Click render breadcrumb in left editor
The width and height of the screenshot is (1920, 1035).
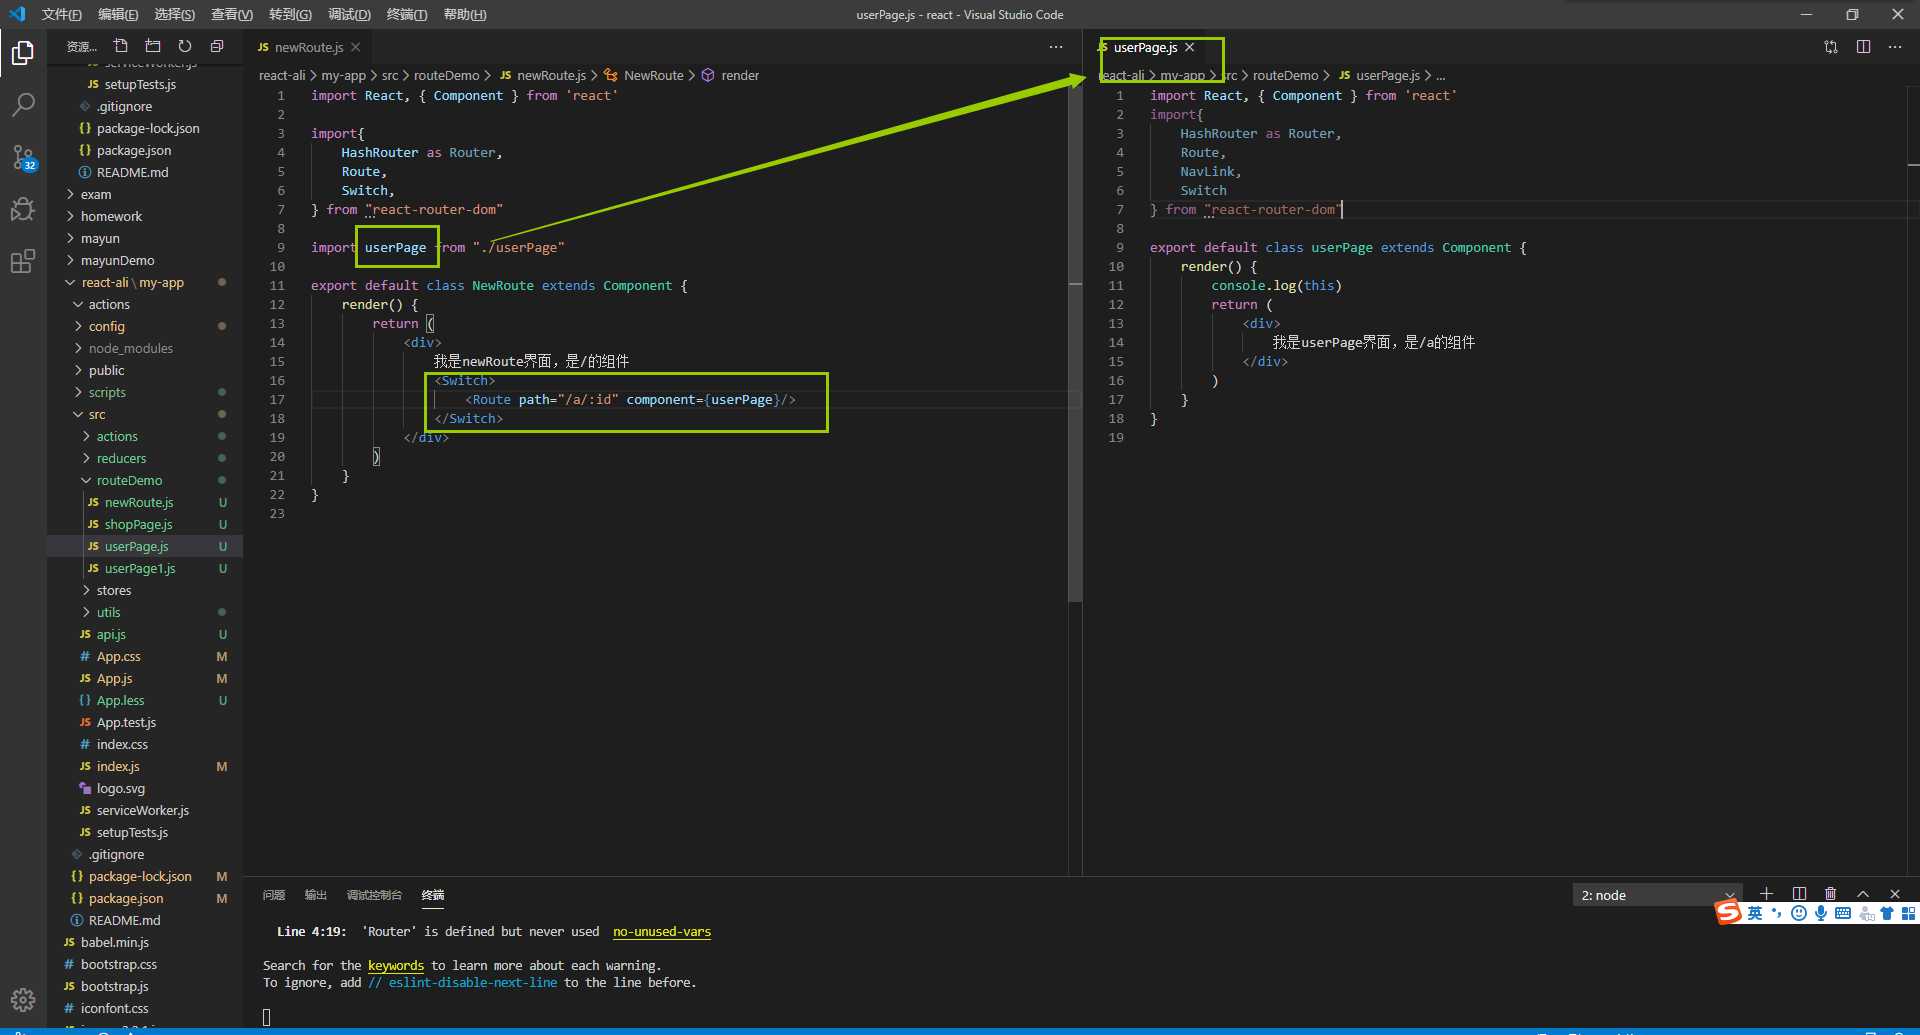pos(740,75)
